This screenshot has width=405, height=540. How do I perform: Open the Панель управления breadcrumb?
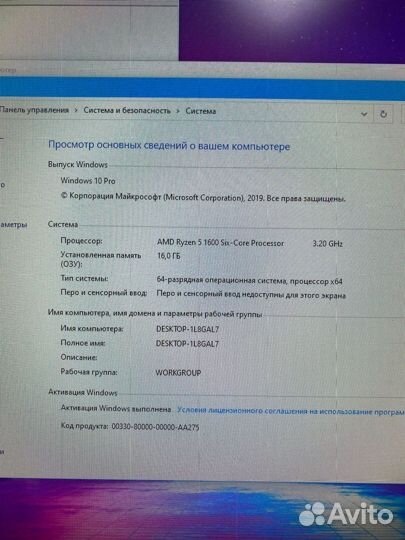[x=34, y=110]
